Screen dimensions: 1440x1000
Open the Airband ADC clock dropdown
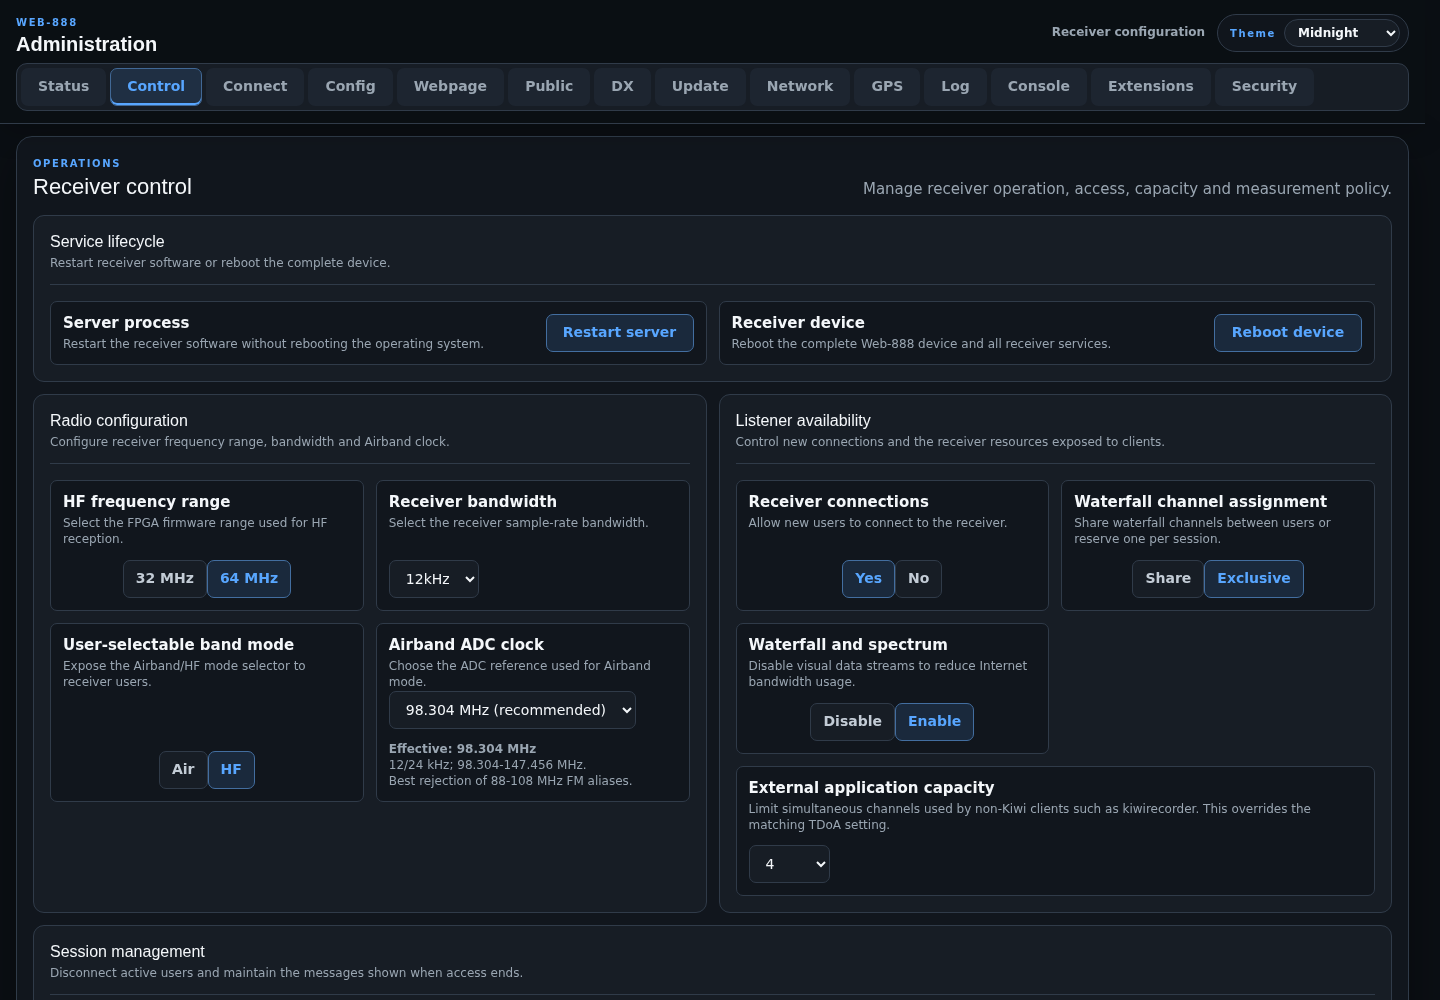pyautogui.click(x=512, y=710)
